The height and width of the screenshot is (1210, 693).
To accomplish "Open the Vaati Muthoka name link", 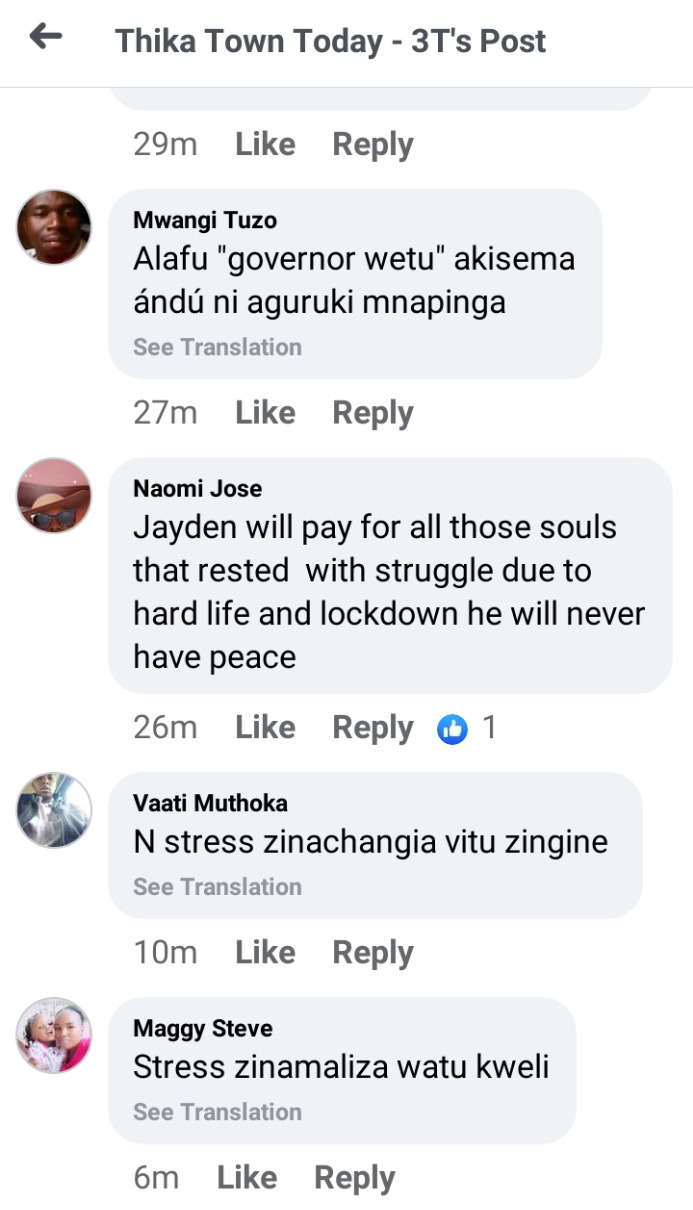I will [210, 803].
